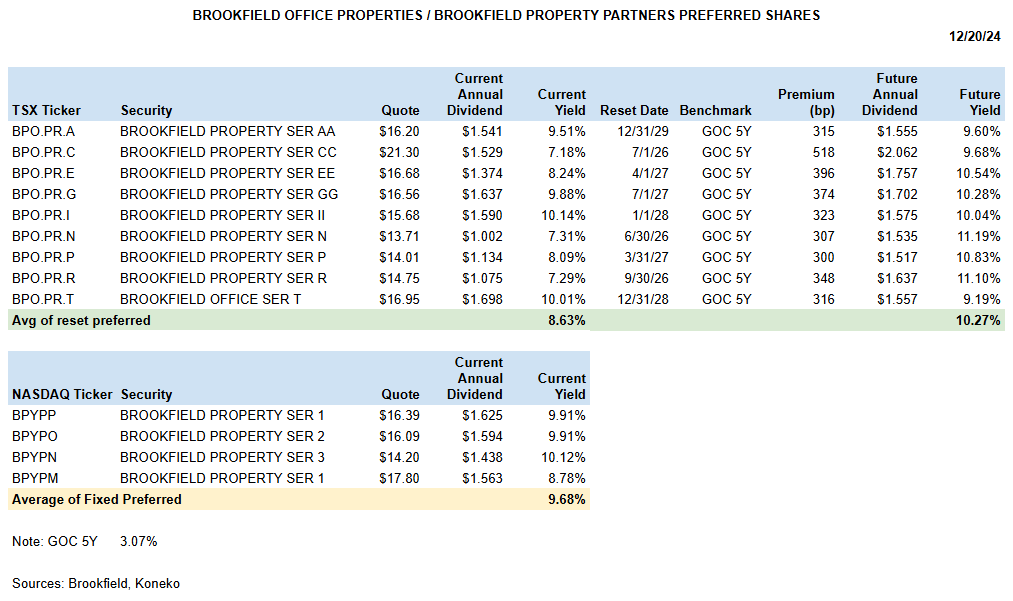1013x601 pixels.
Task: Click BROOKFIELD PROPERTY SER EE cell
Action: click(x=227, y=173)
